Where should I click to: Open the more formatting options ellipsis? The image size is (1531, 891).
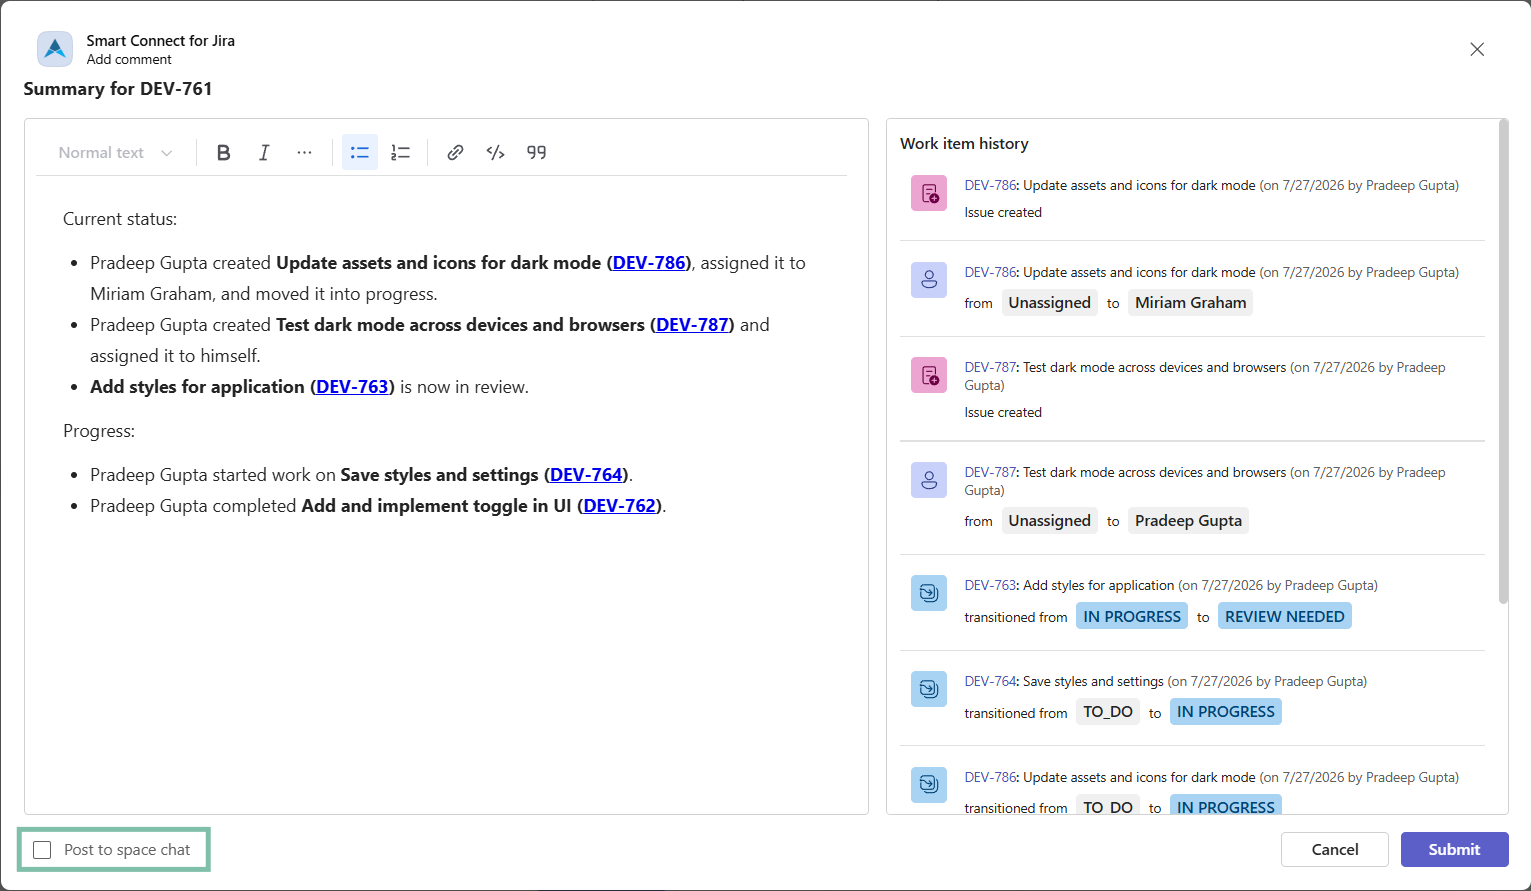[x=304, y=152]
